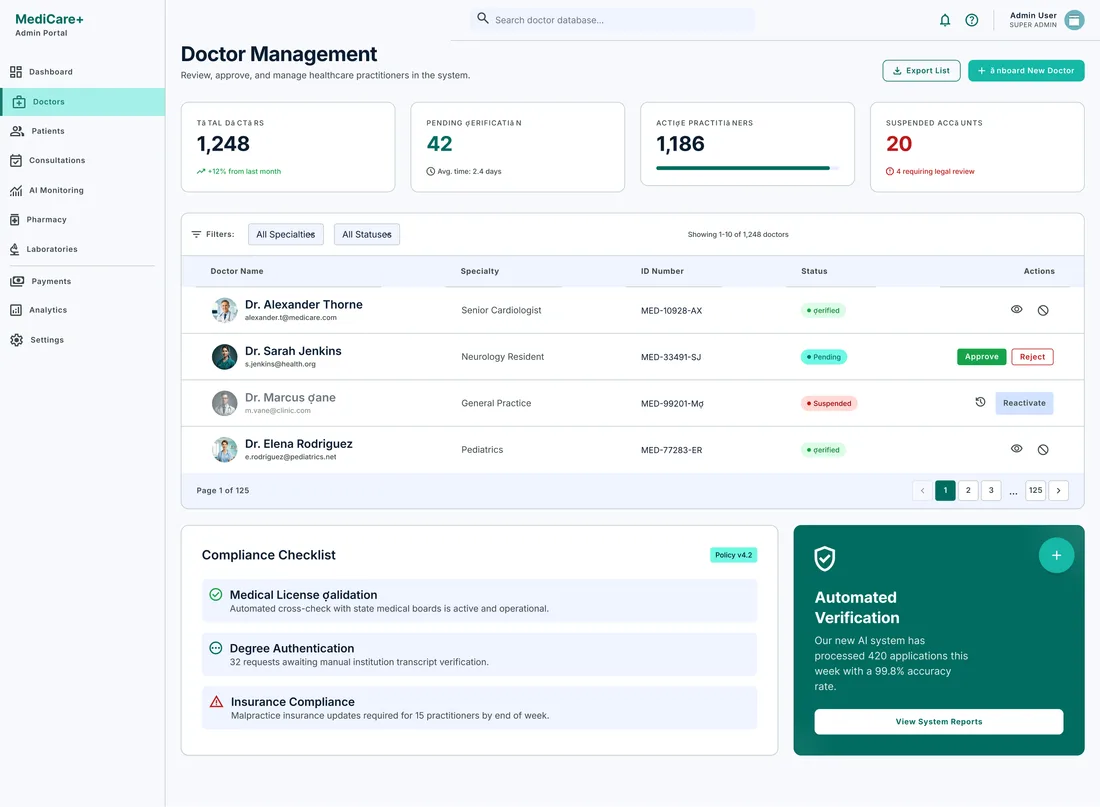Click the Policy v4.2 badge
The height and width of the screenshot is (807, 1100).
[x=733, y=555]
